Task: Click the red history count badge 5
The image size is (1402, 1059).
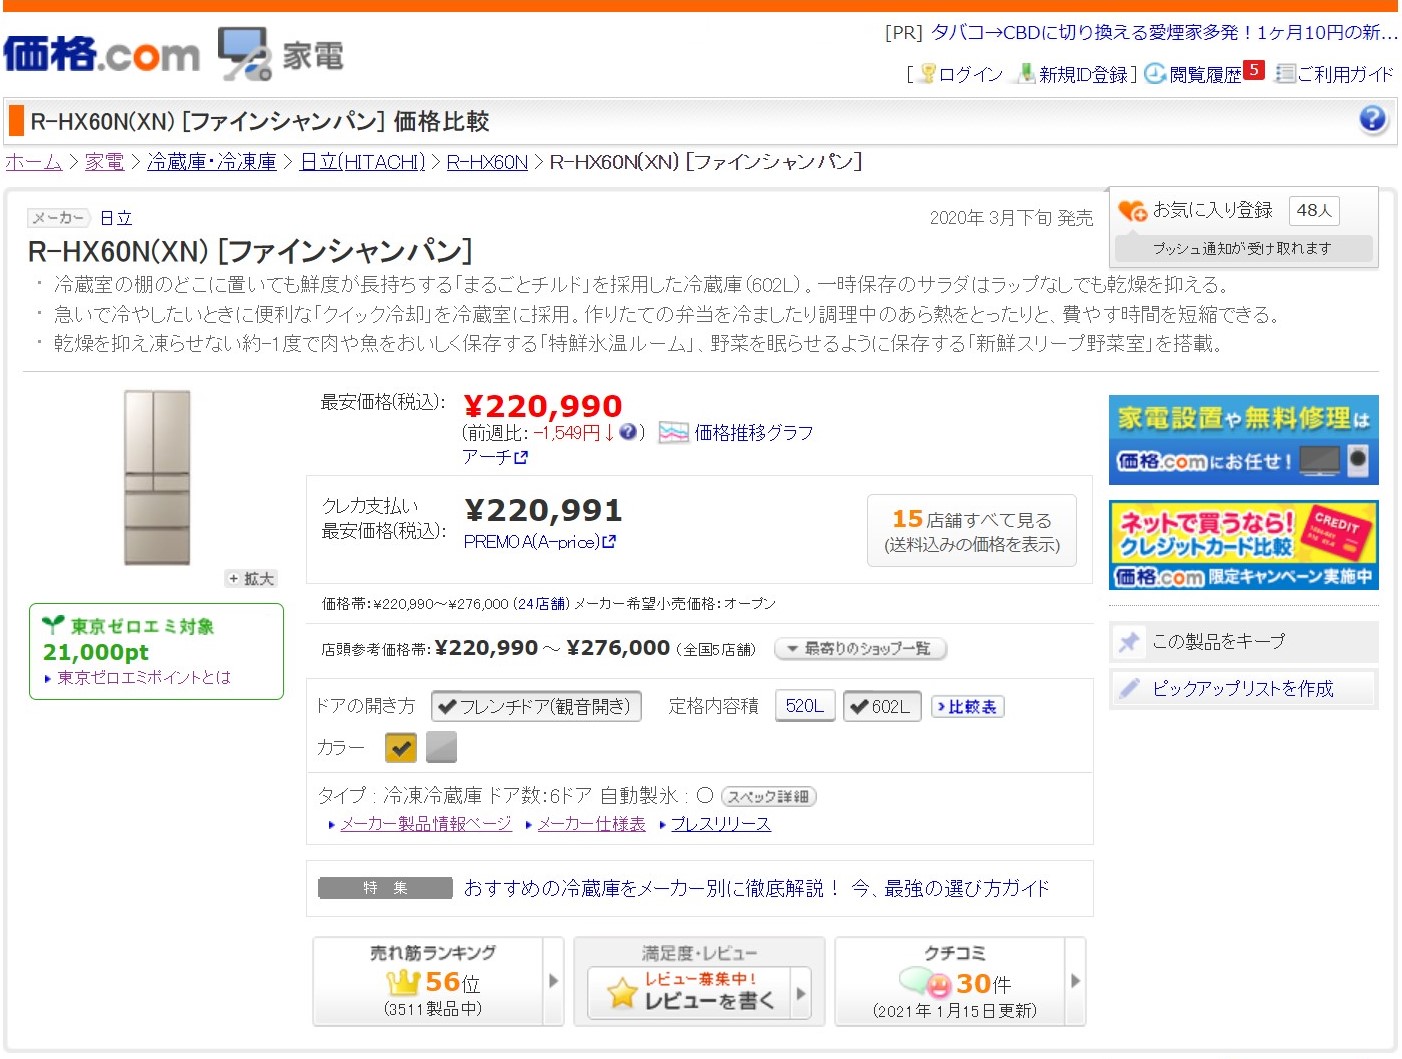Action: [x=1254, y=70]
